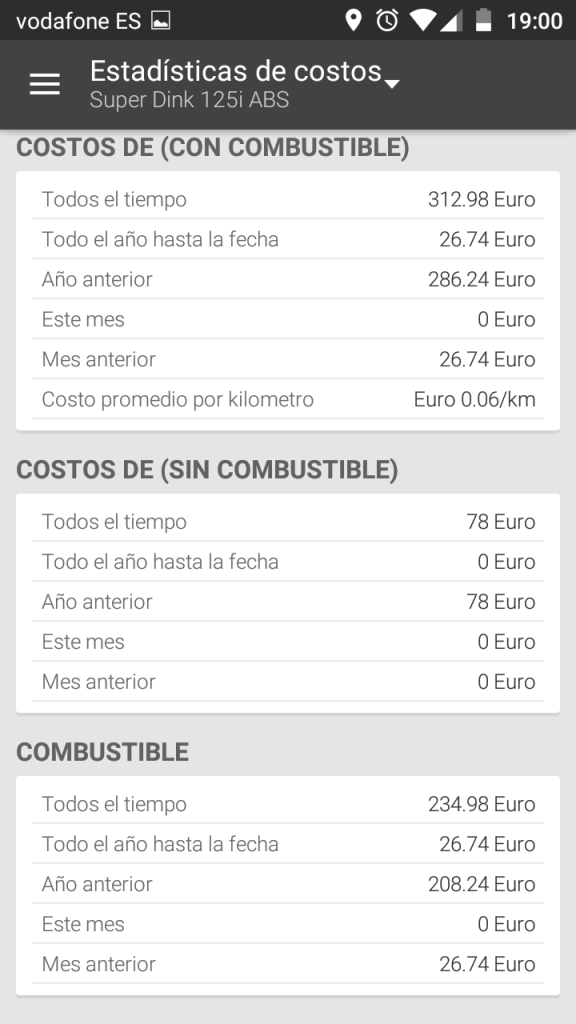The width and height of the screenshot is (576, 1024).
Task: Open the hamburger navigation menu
Action: 45,84
